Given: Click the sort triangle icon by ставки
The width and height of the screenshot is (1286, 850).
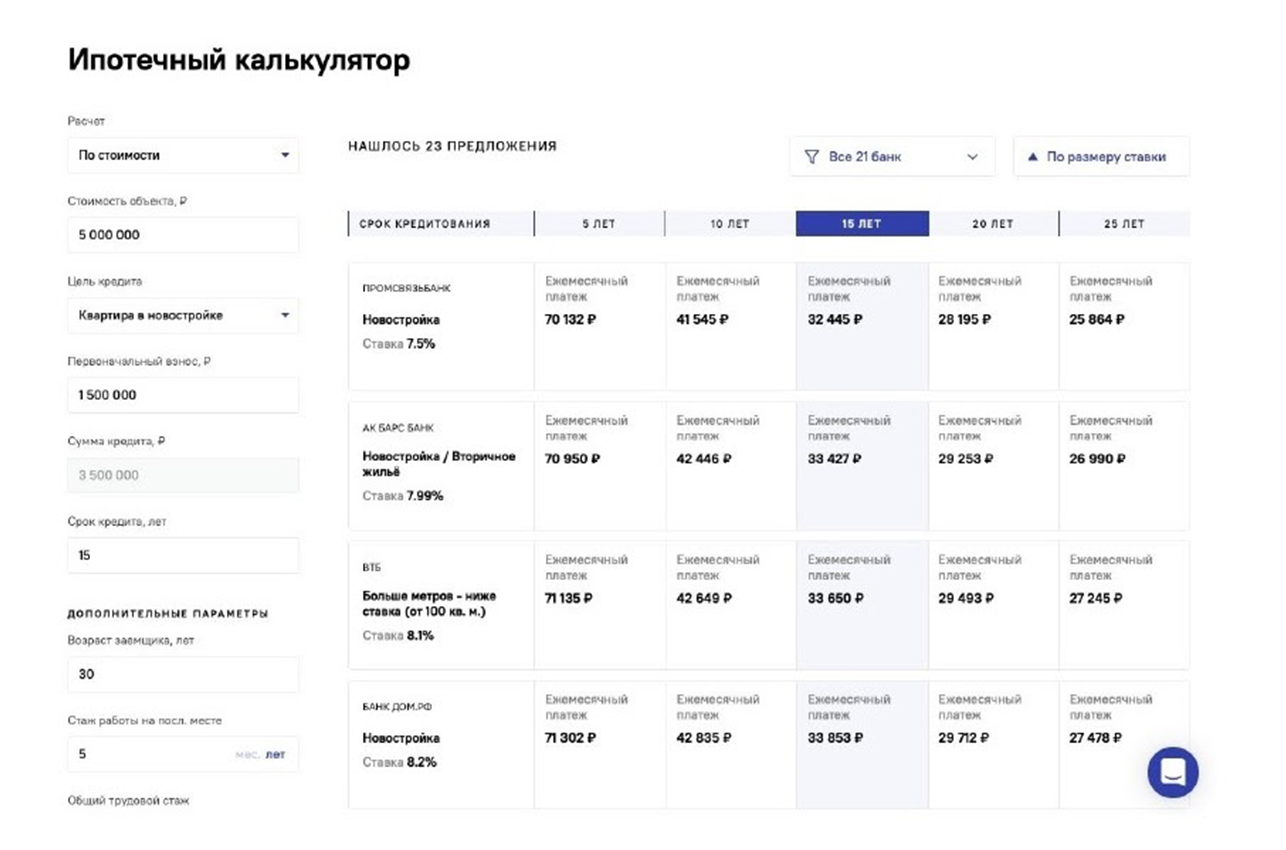Looking at the screenshot, I should 1032,157.
